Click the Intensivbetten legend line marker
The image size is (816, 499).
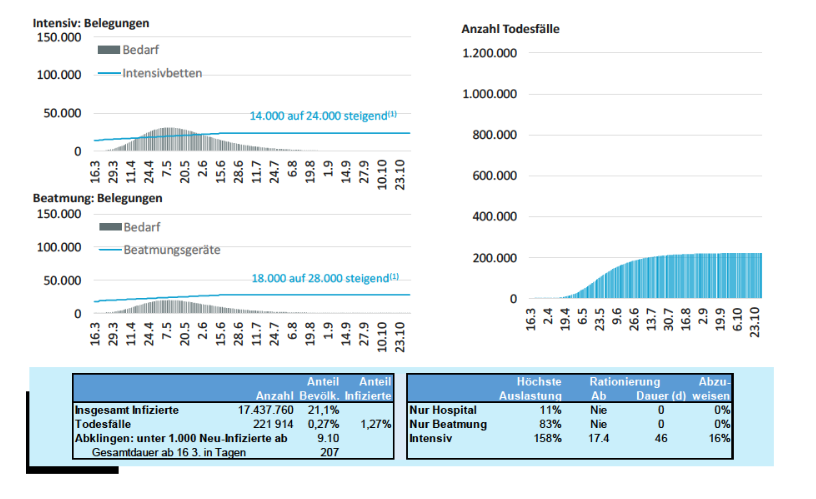click(x=108, y=73)
